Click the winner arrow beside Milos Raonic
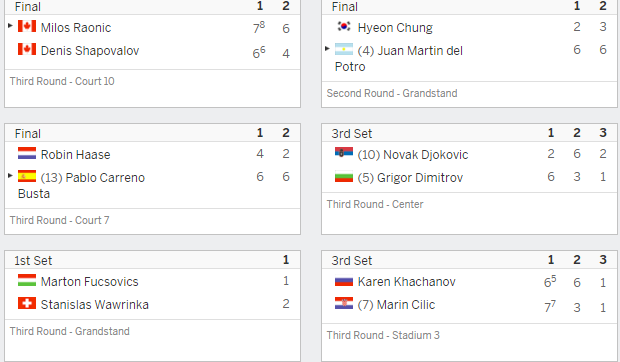Image resolution: width=620 pixels, height=362 pixels. (x=10, y=26)
